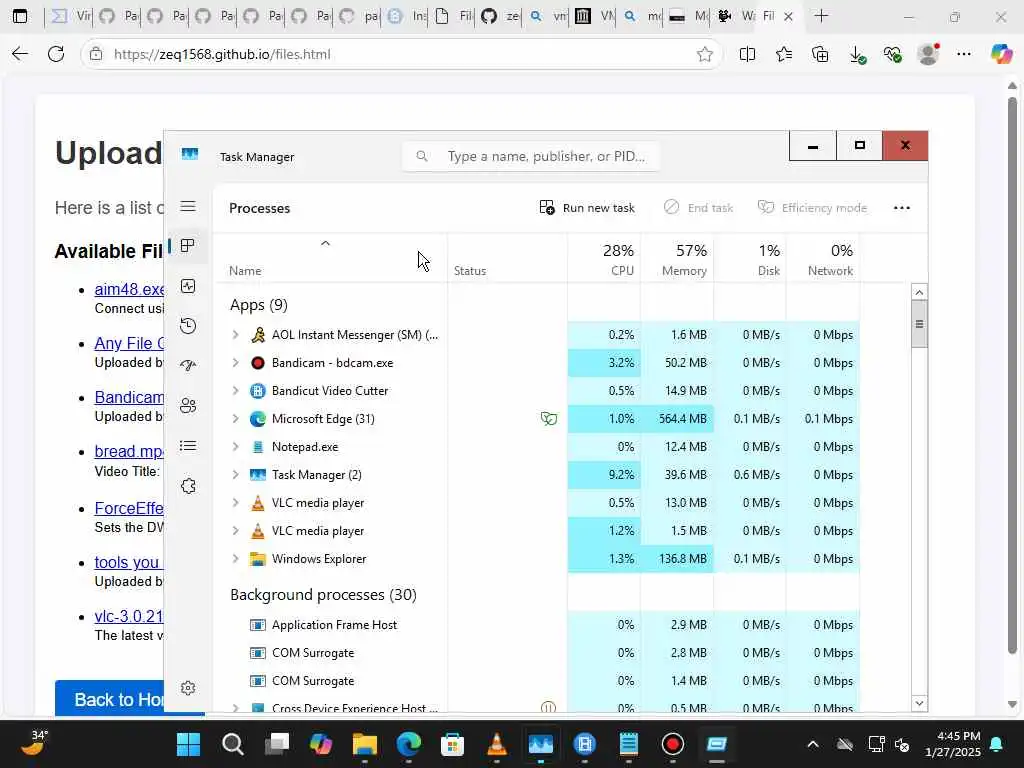This screenshot has width=1024, height=768.
Task: Expand Bandicut Video Cutter process group
Action: pos(236,391)
